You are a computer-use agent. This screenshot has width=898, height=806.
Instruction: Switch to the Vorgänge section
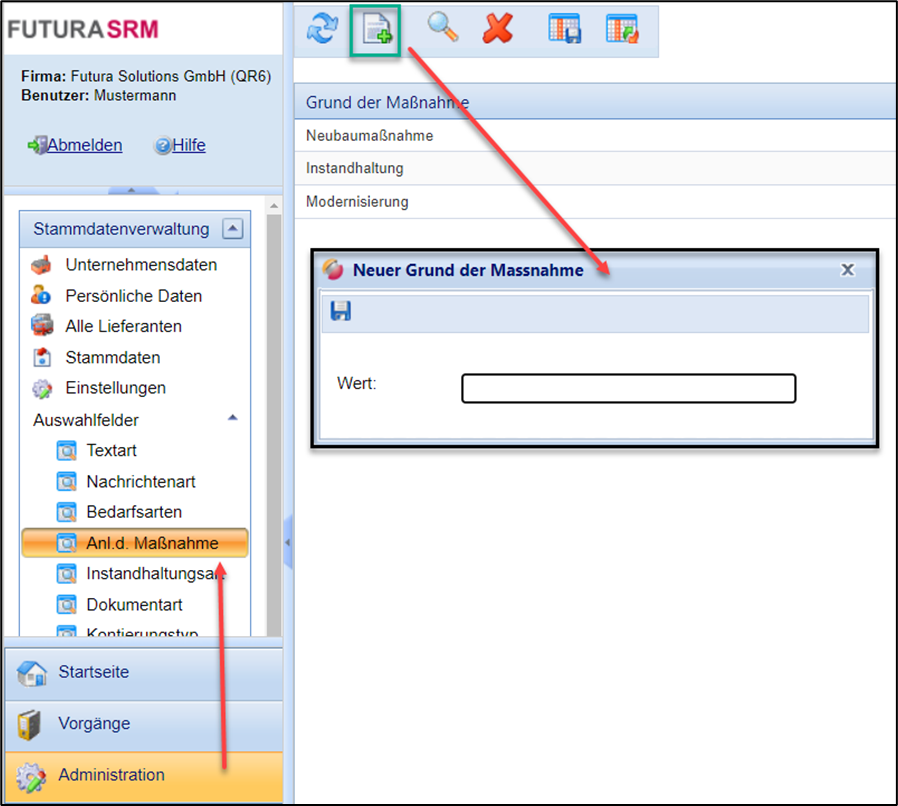94,723
